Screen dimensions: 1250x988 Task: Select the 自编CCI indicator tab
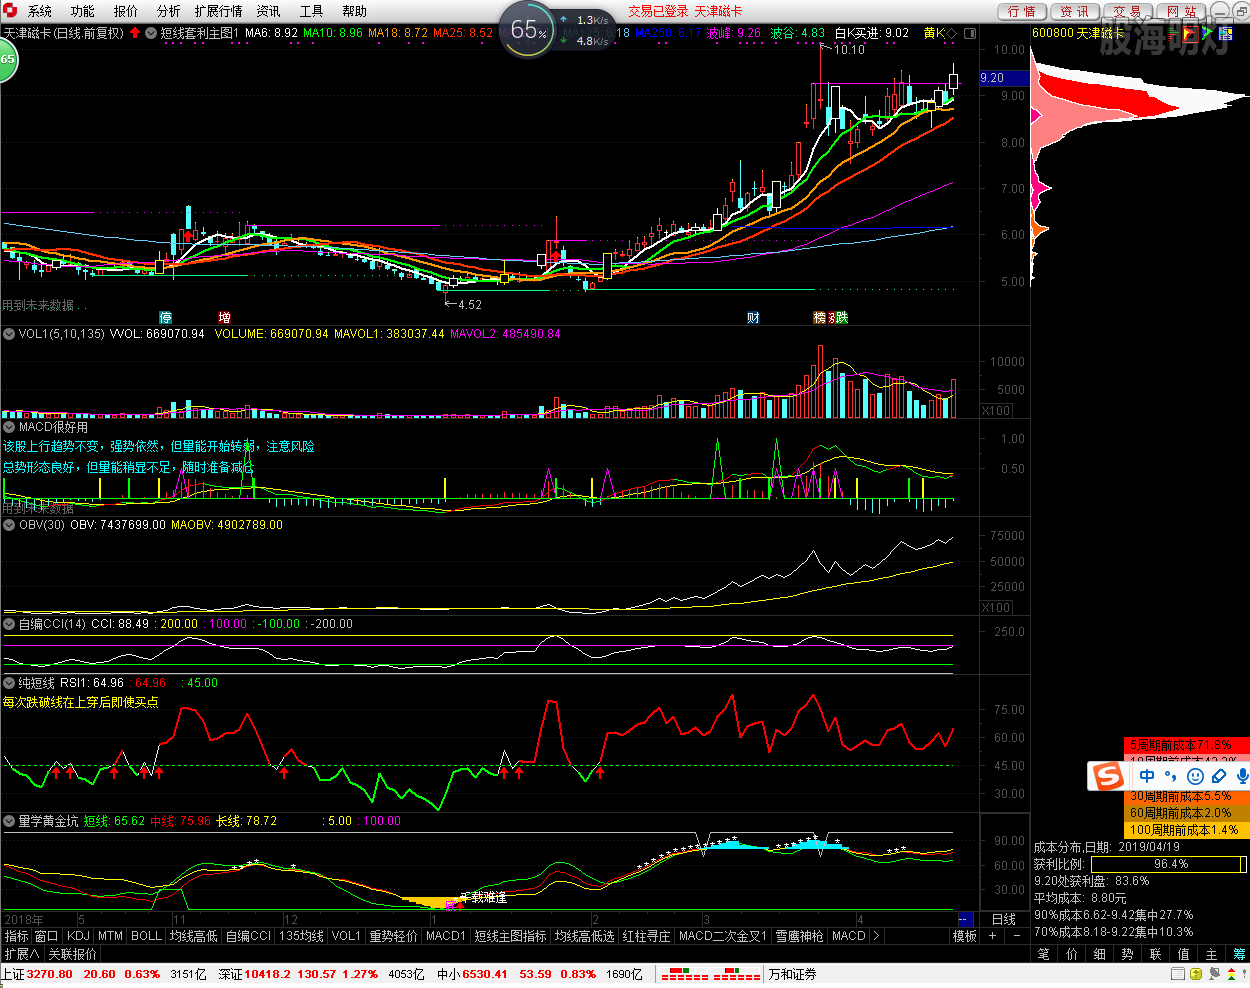pos(249,936)
